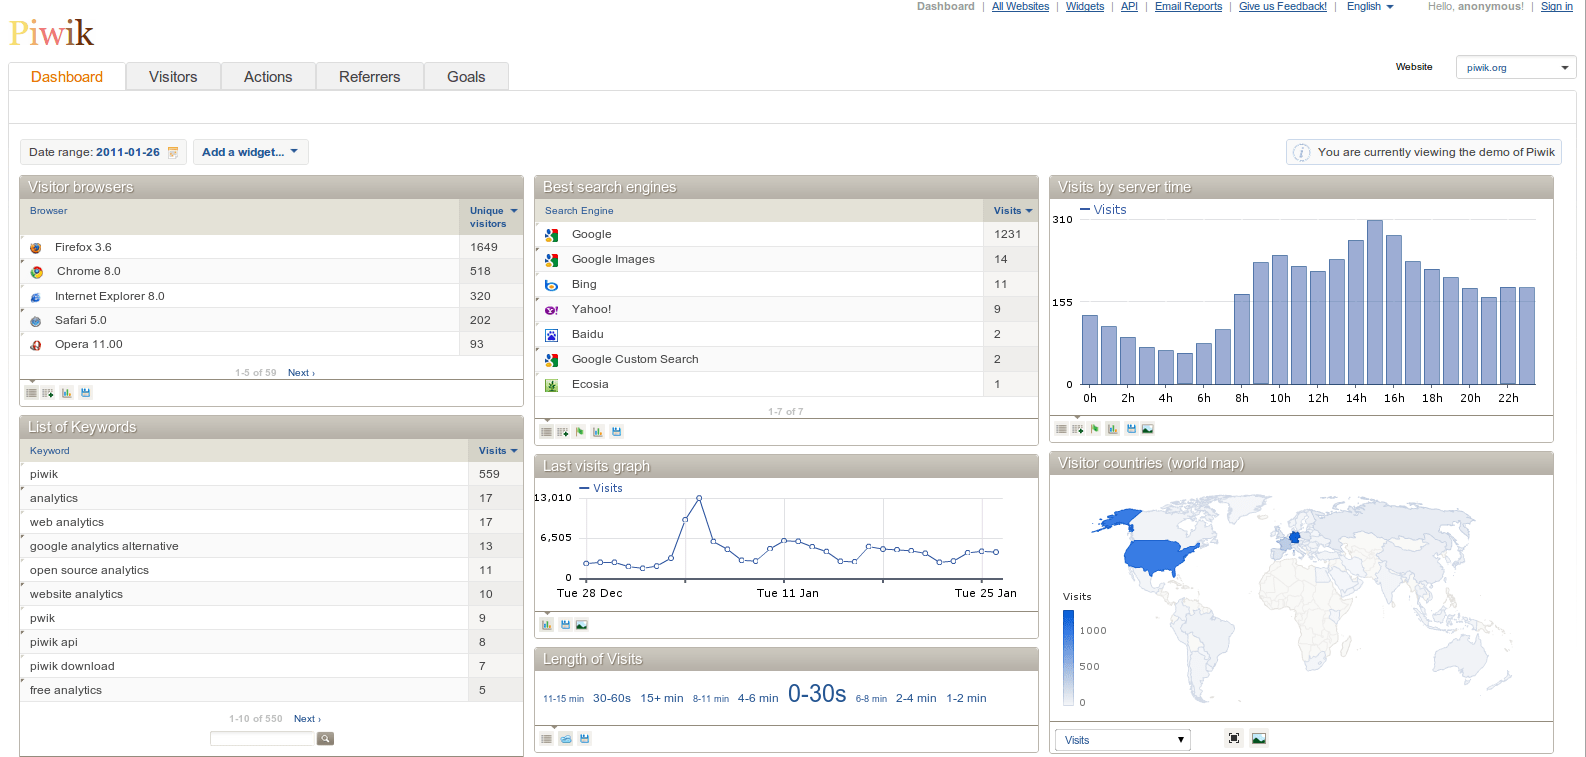The width and height of the screenshot is (1586, 757).
Task: Select the Google Images search engine row
Action: [786, 259]
